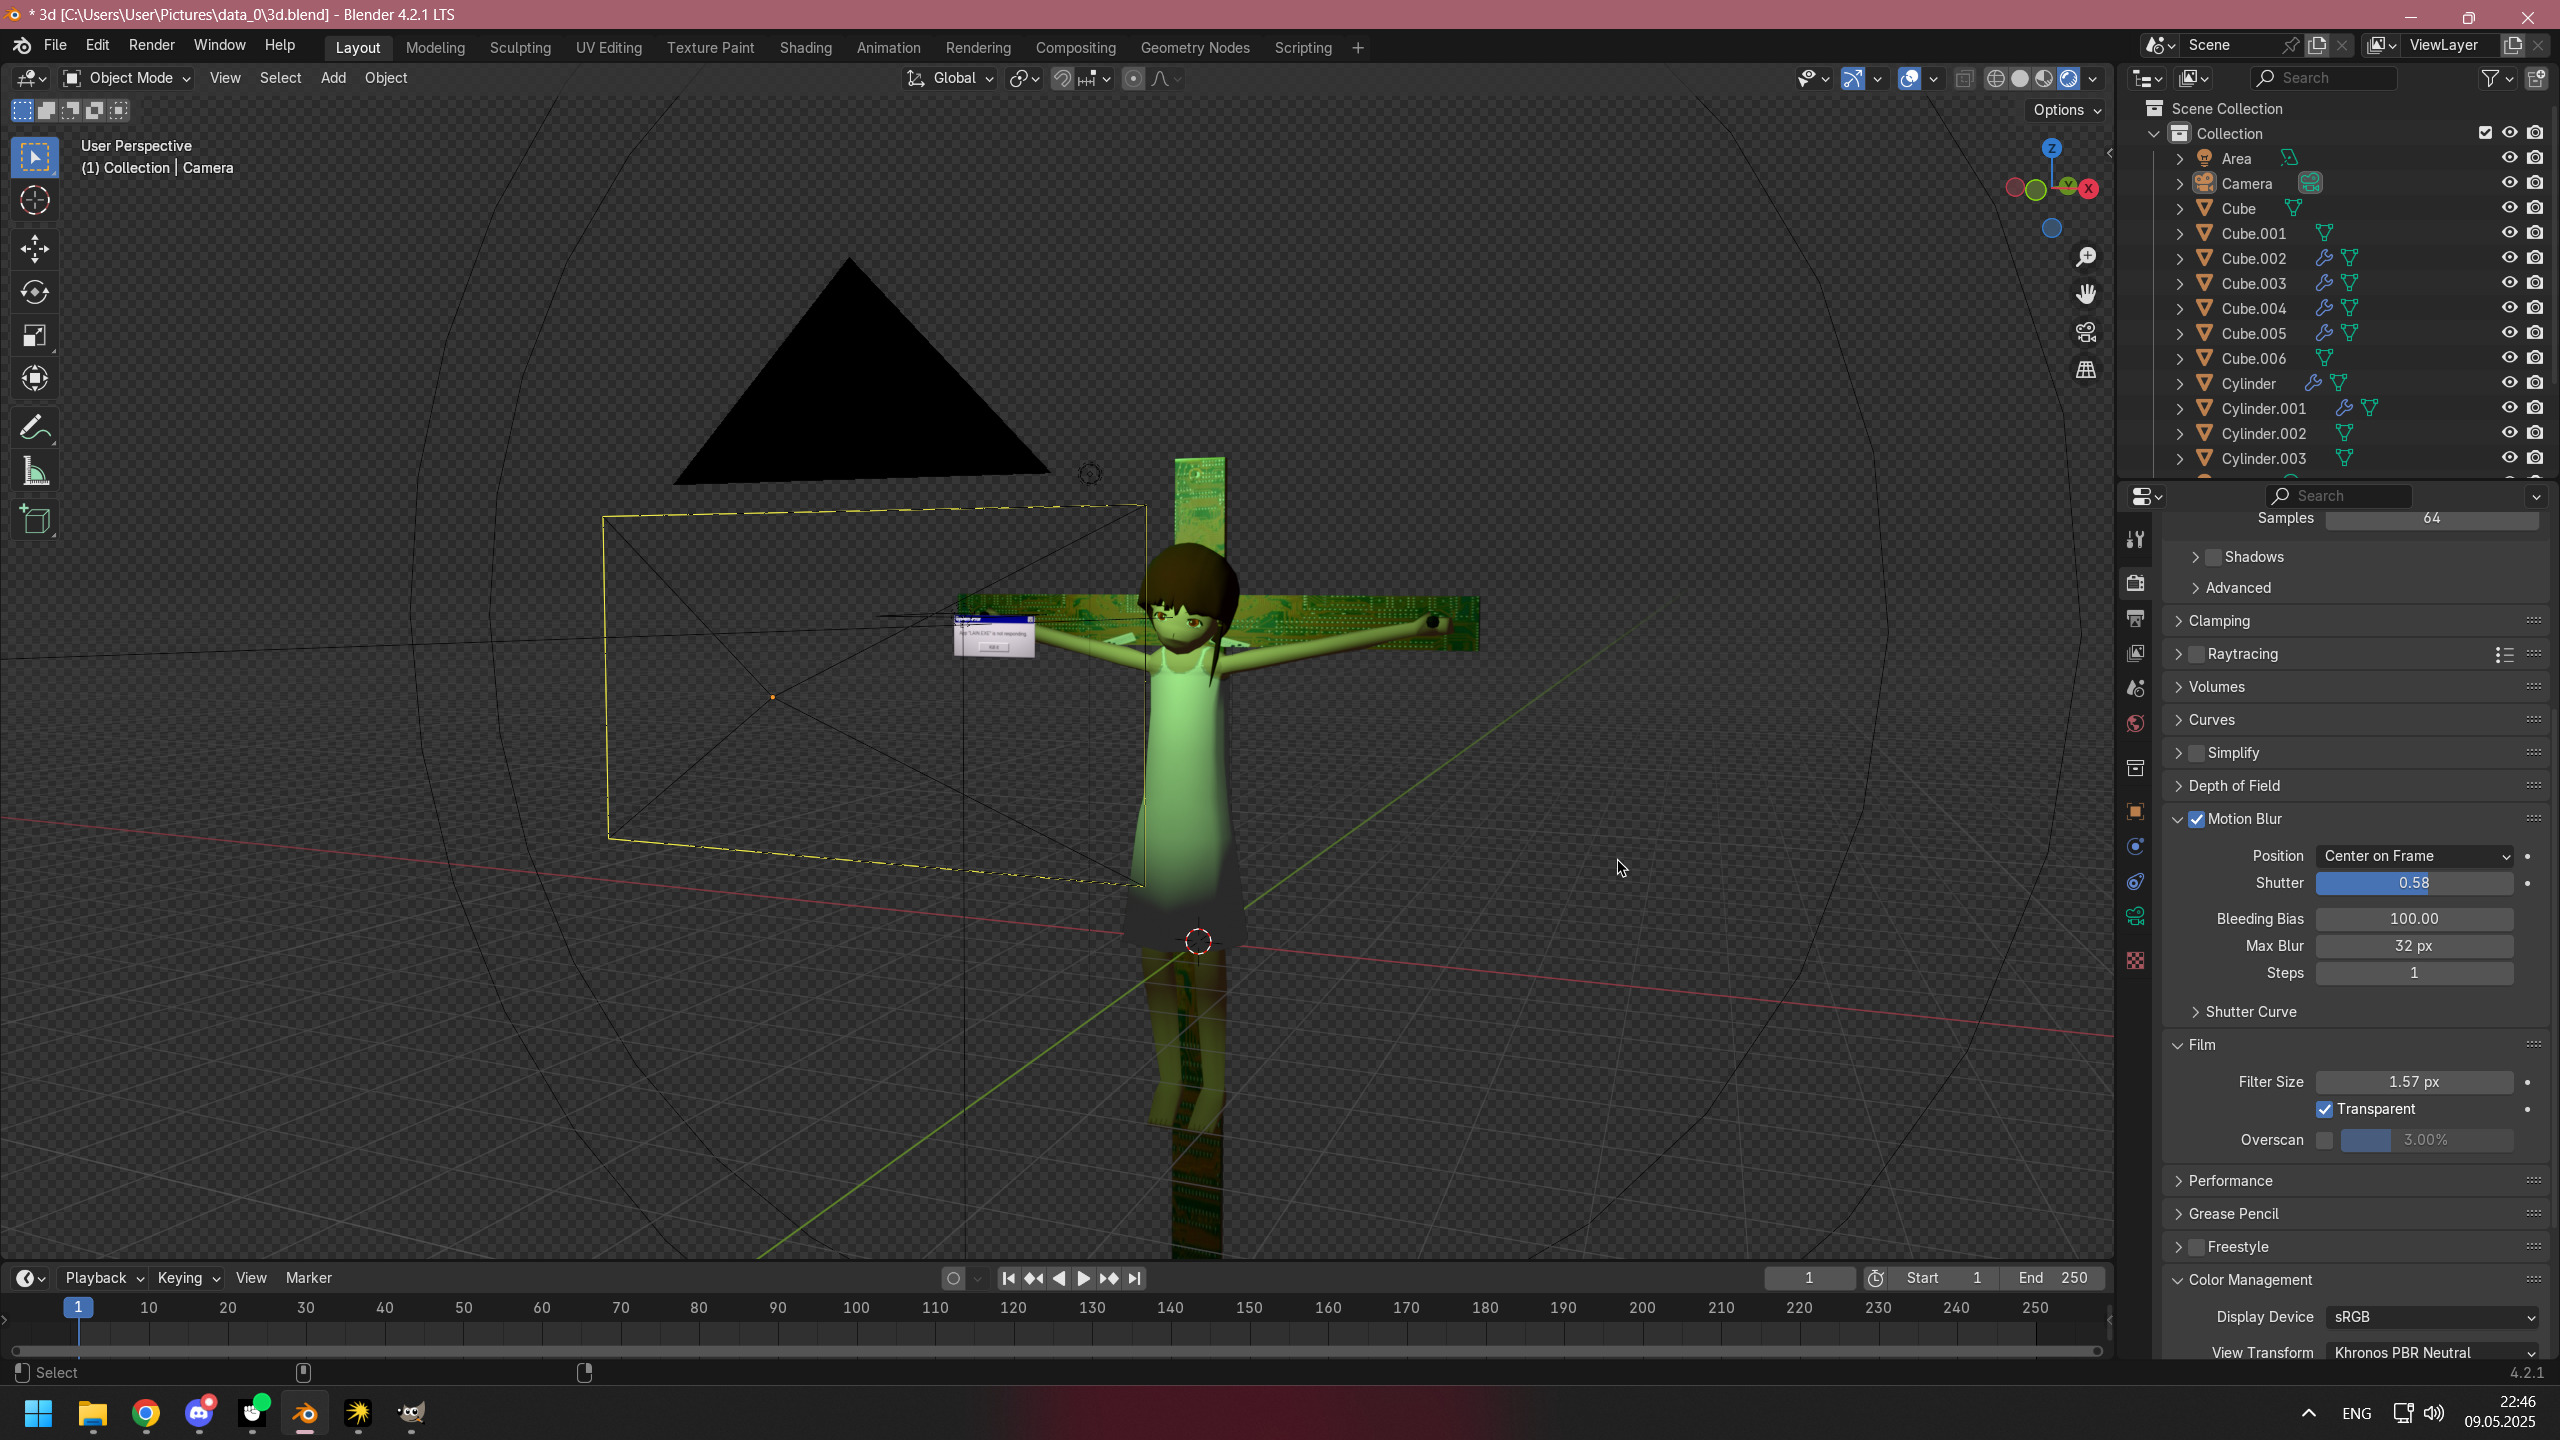Switch to orthographic grid view icon

[x=2086, y=370]
